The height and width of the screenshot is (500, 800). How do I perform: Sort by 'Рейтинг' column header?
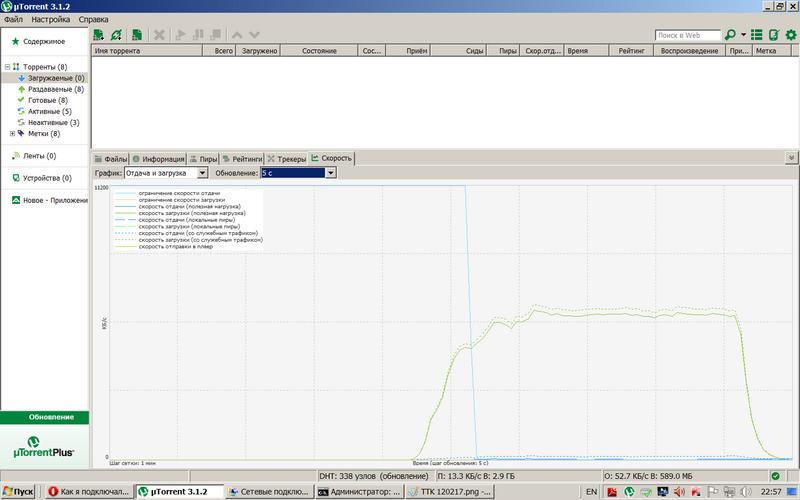click(x=631, y=51)
